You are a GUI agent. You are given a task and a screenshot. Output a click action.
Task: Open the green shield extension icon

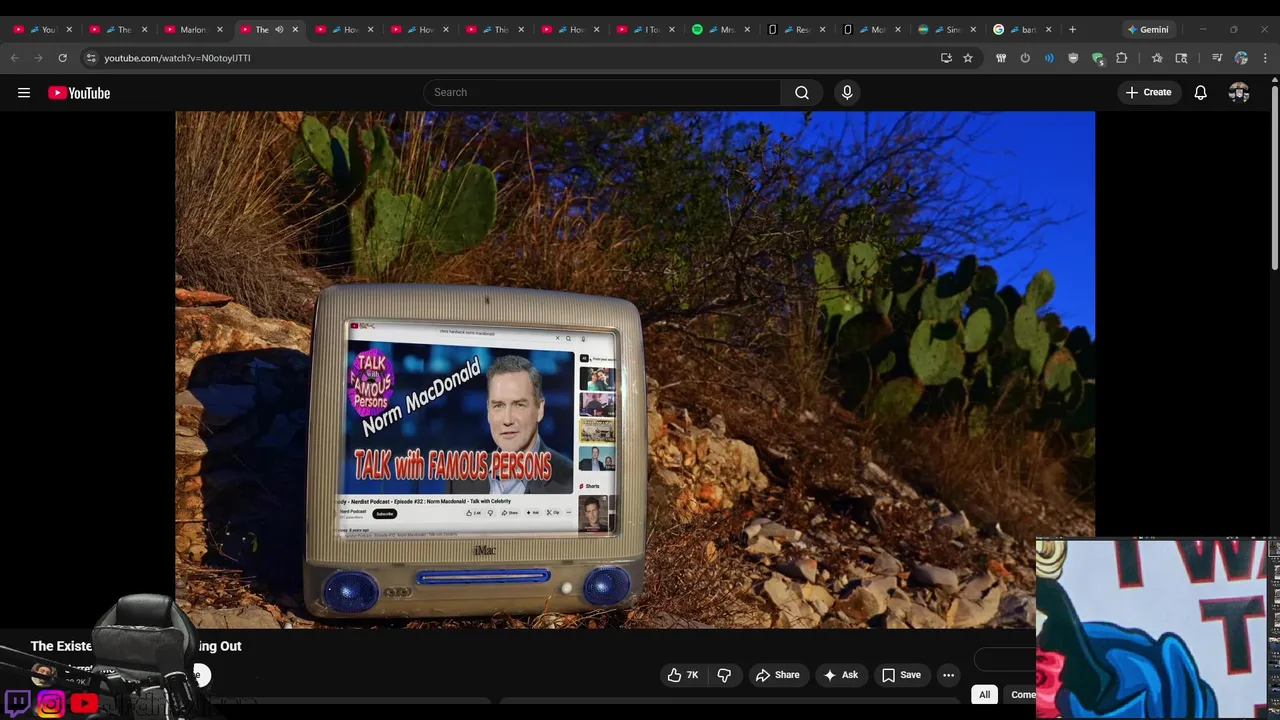pos(1097,58)
